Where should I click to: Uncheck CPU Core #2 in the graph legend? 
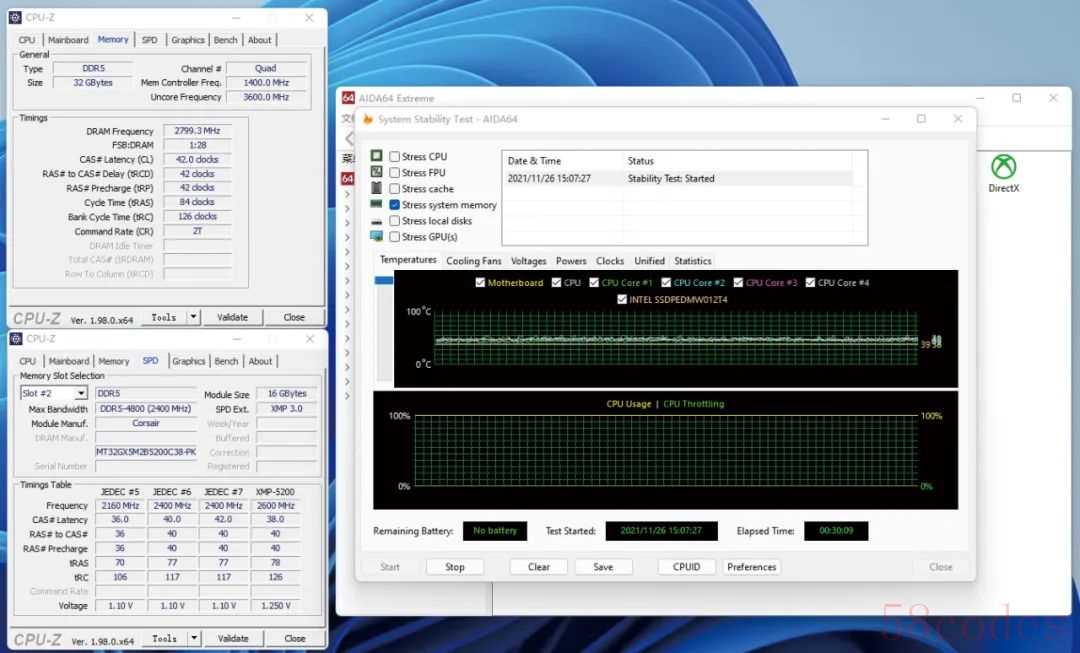pos(666,282)
